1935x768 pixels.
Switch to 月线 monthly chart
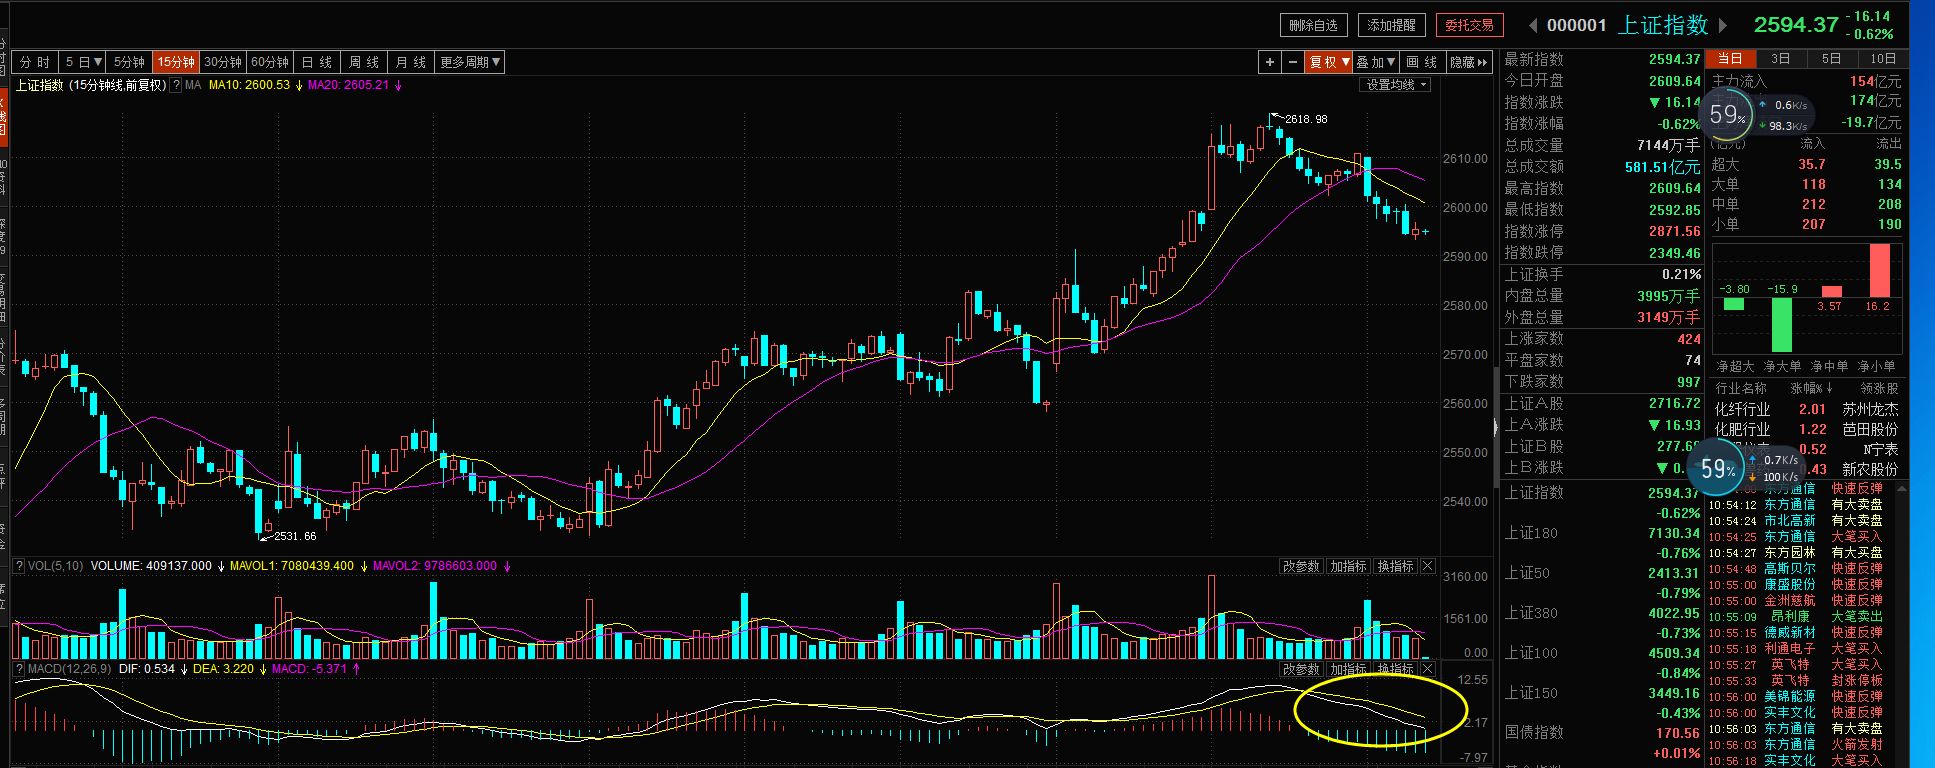tap(410, 62)
